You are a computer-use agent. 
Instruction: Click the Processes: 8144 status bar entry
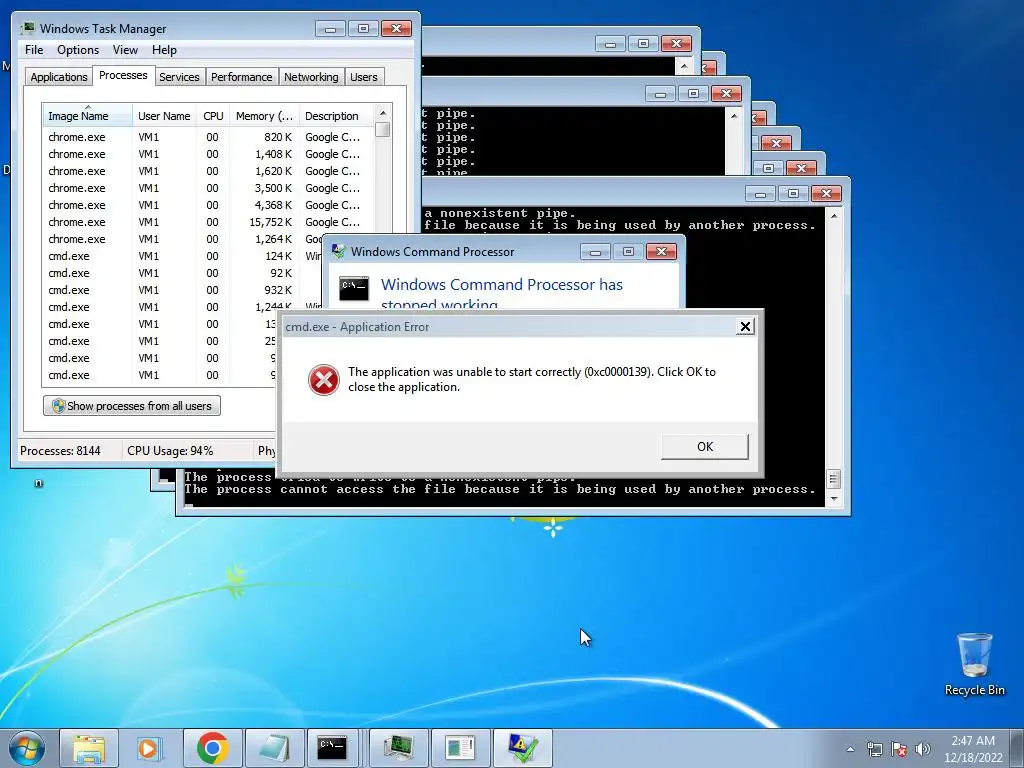coord(60,451)
